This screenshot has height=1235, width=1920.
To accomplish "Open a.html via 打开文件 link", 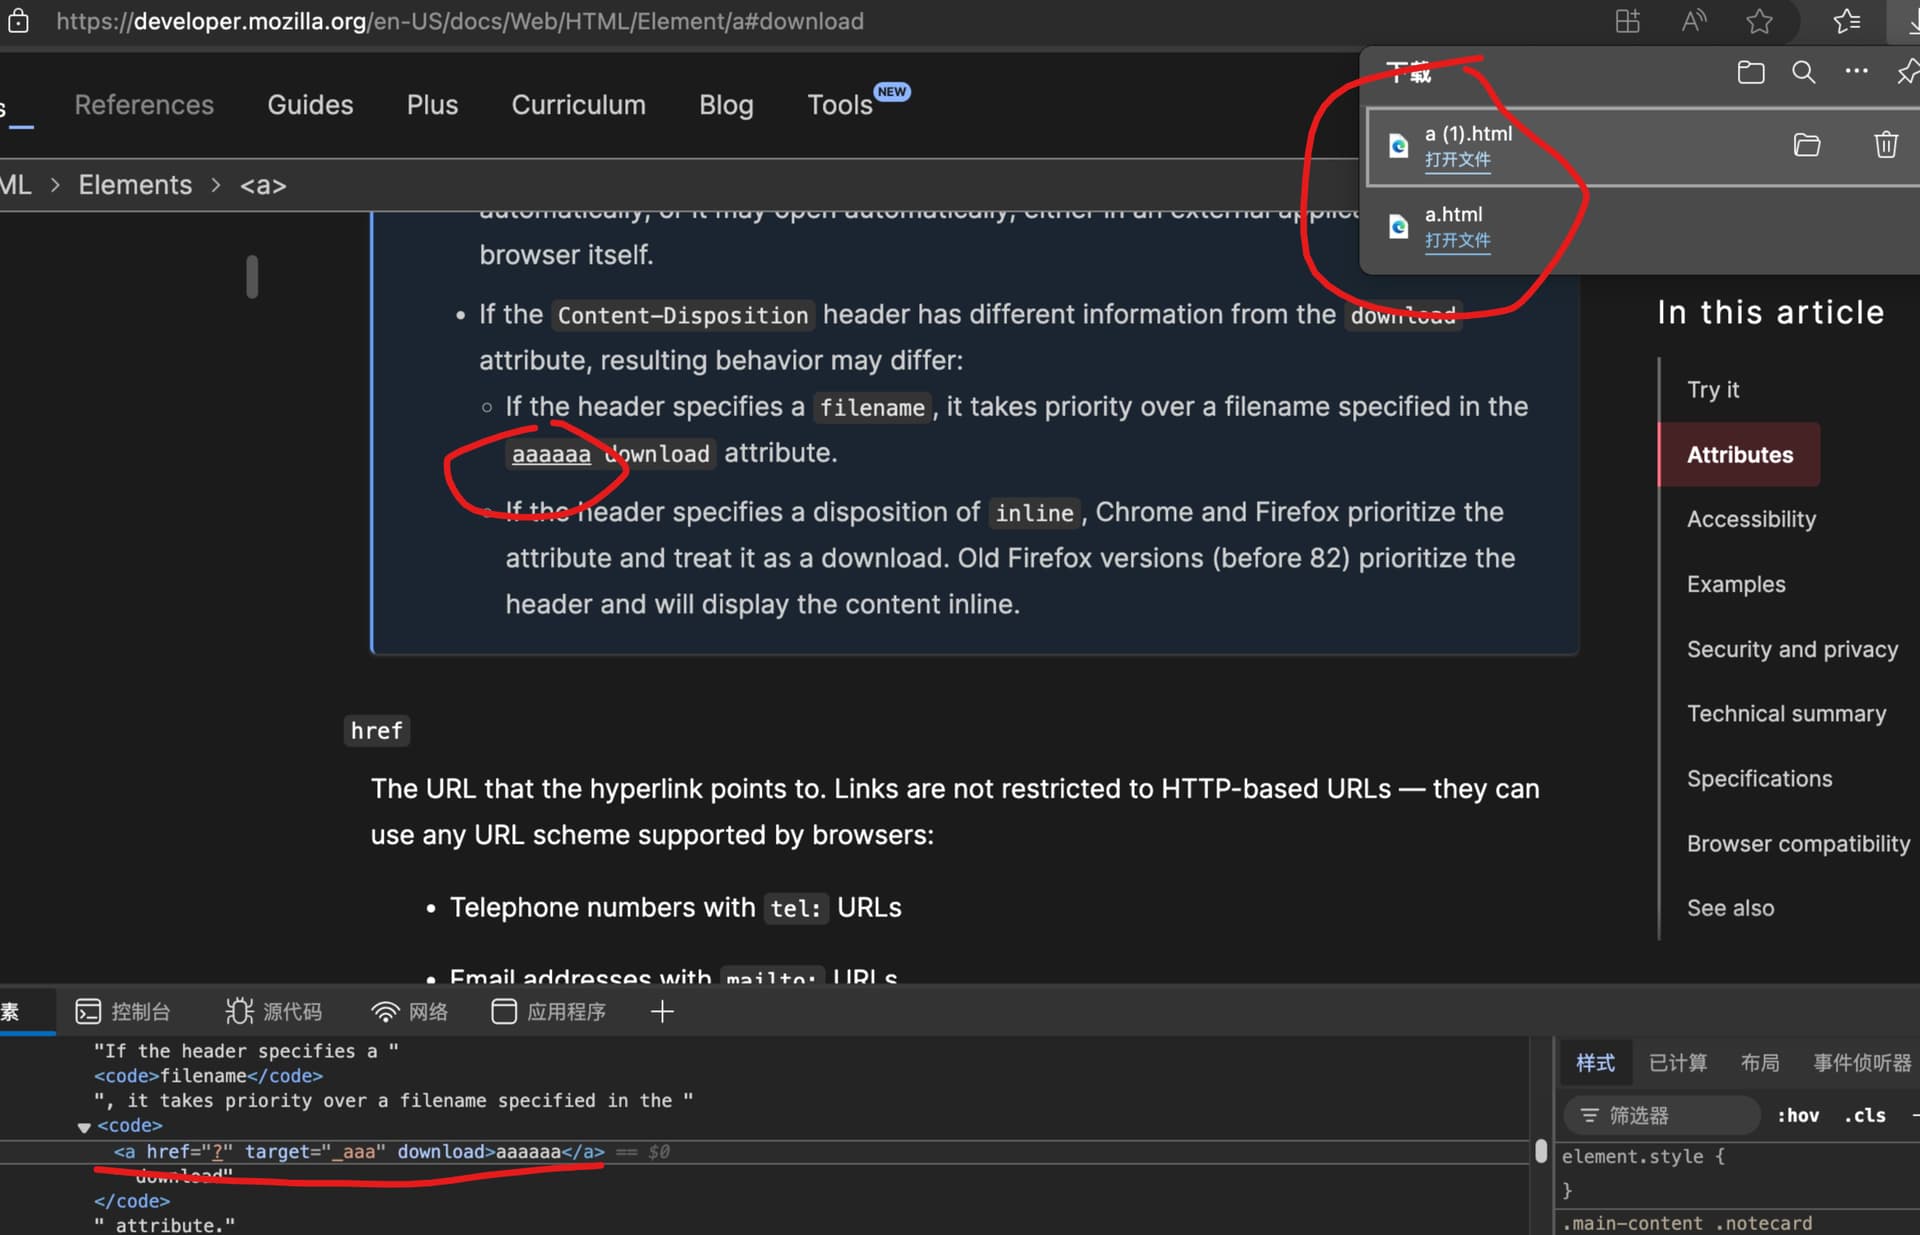I will (x=1457, y=241).
